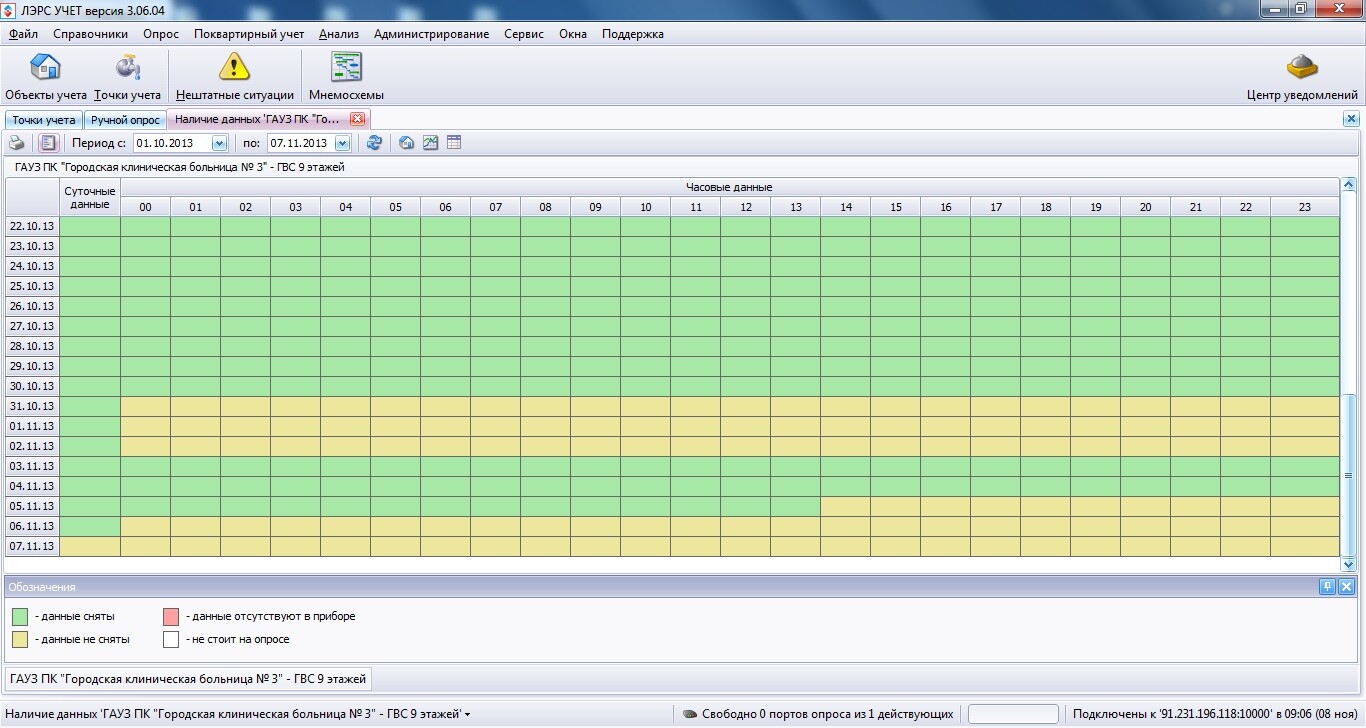
Task: Click the green данные сняты legend swatch
Action: (x=19, y=617)
